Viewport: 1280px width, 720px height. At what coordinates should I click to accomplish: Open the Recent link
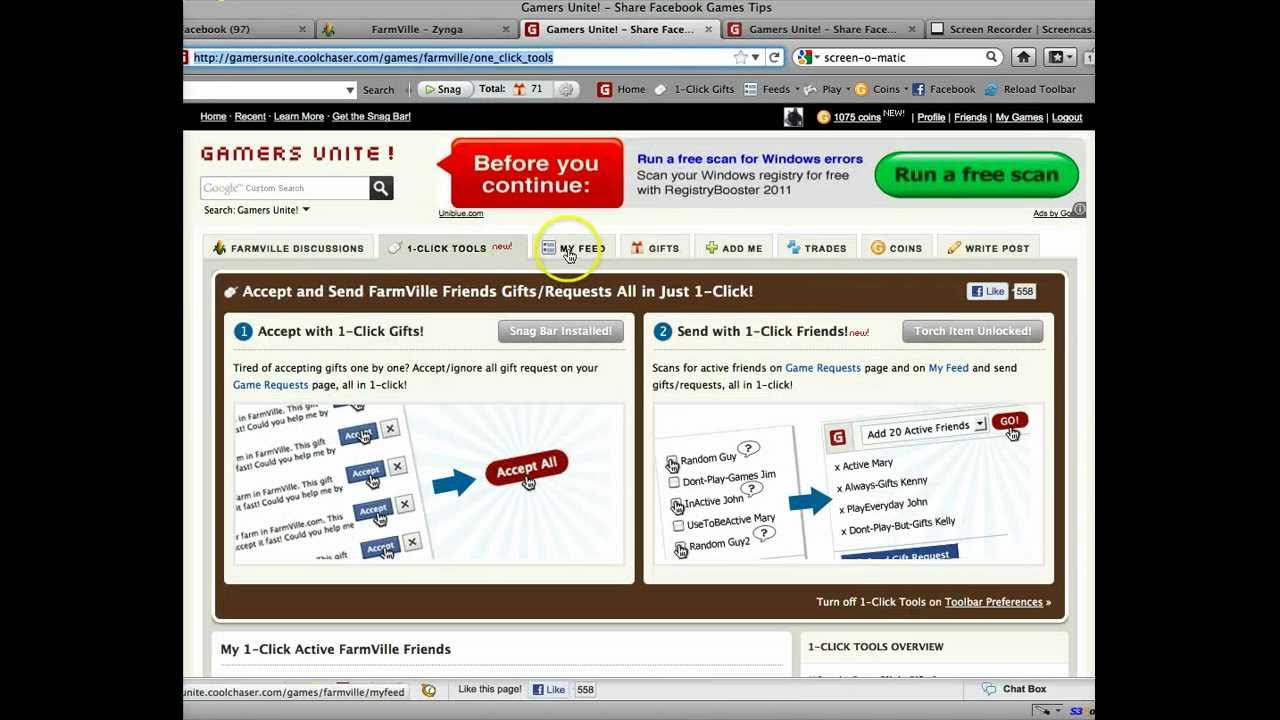pyautogui.click(x=250, y=117)
